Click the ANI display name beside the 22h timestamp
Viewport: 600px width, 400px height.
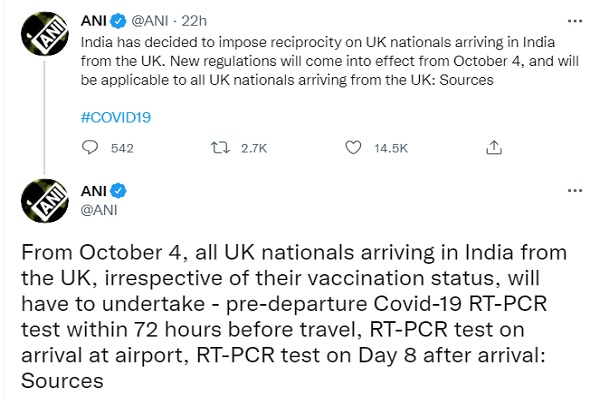92,20
